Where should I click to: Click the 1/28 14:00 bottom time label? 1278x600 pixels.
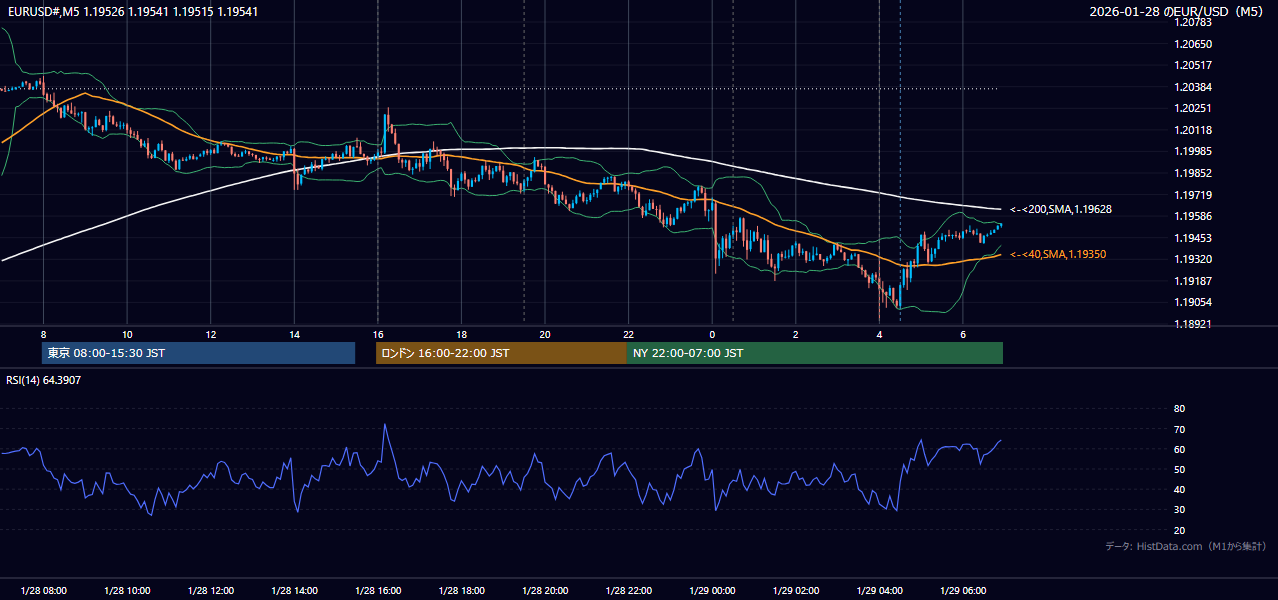294,590
